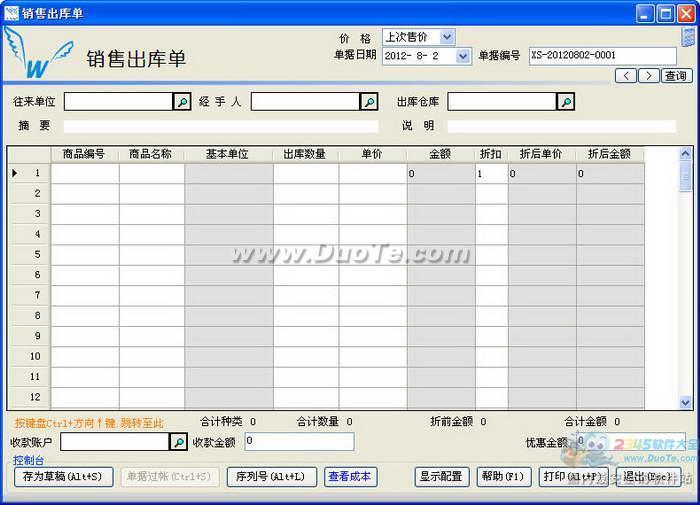This screenshot has height=505, width=700.
Task: Click search icon beside 收款账户 field
Action: pyautogui.click(x=178, y=442)
